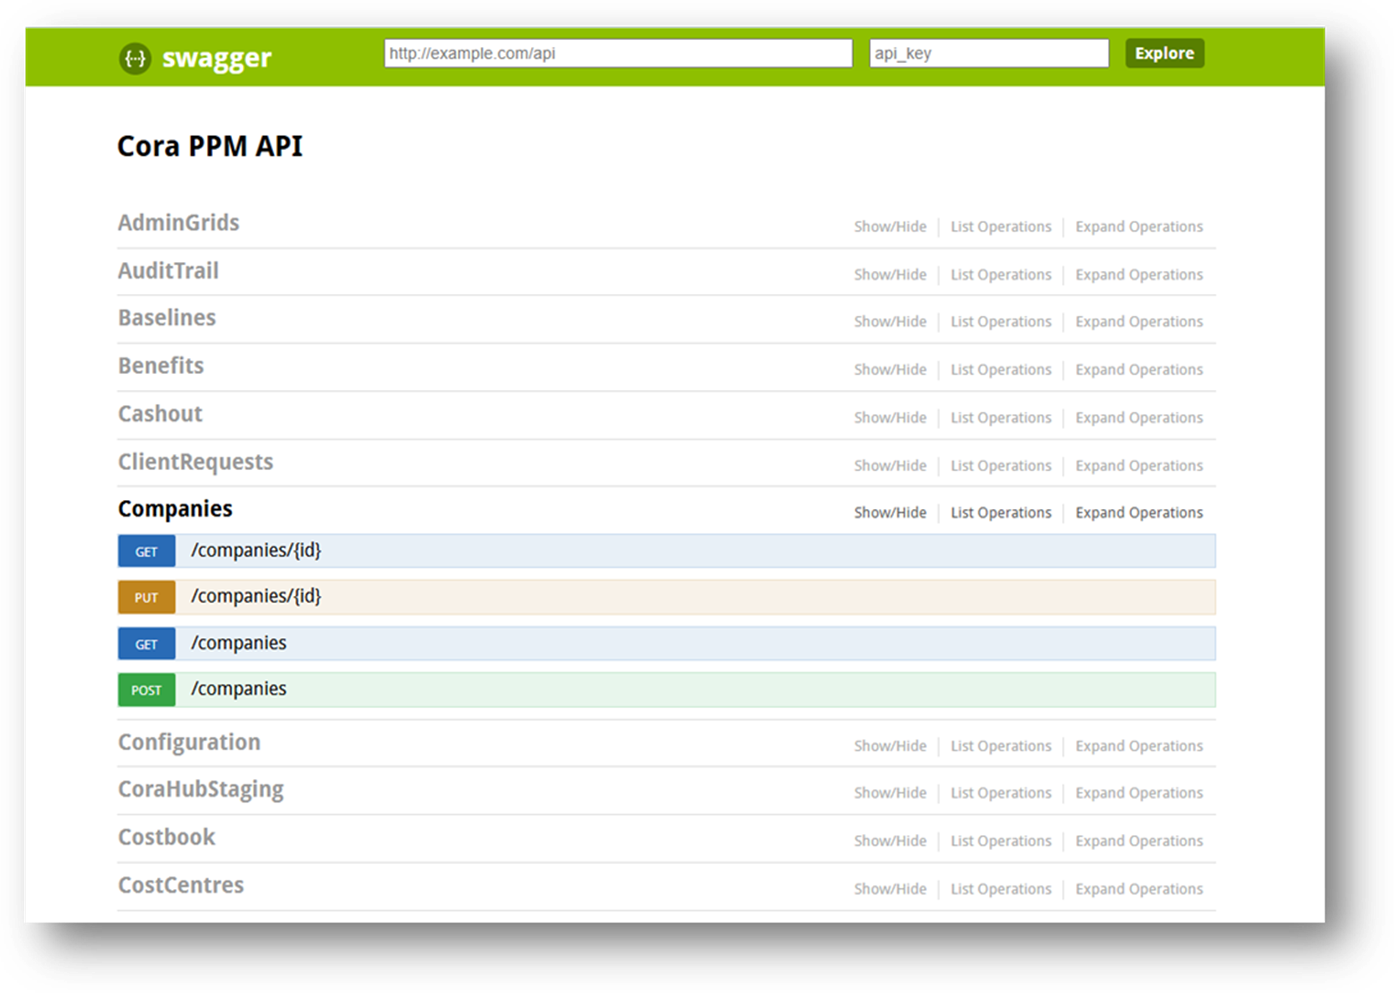Click the GET badge for /companies/{id}
This screenshot has width=1394, height=993.
tap(147, 551)
